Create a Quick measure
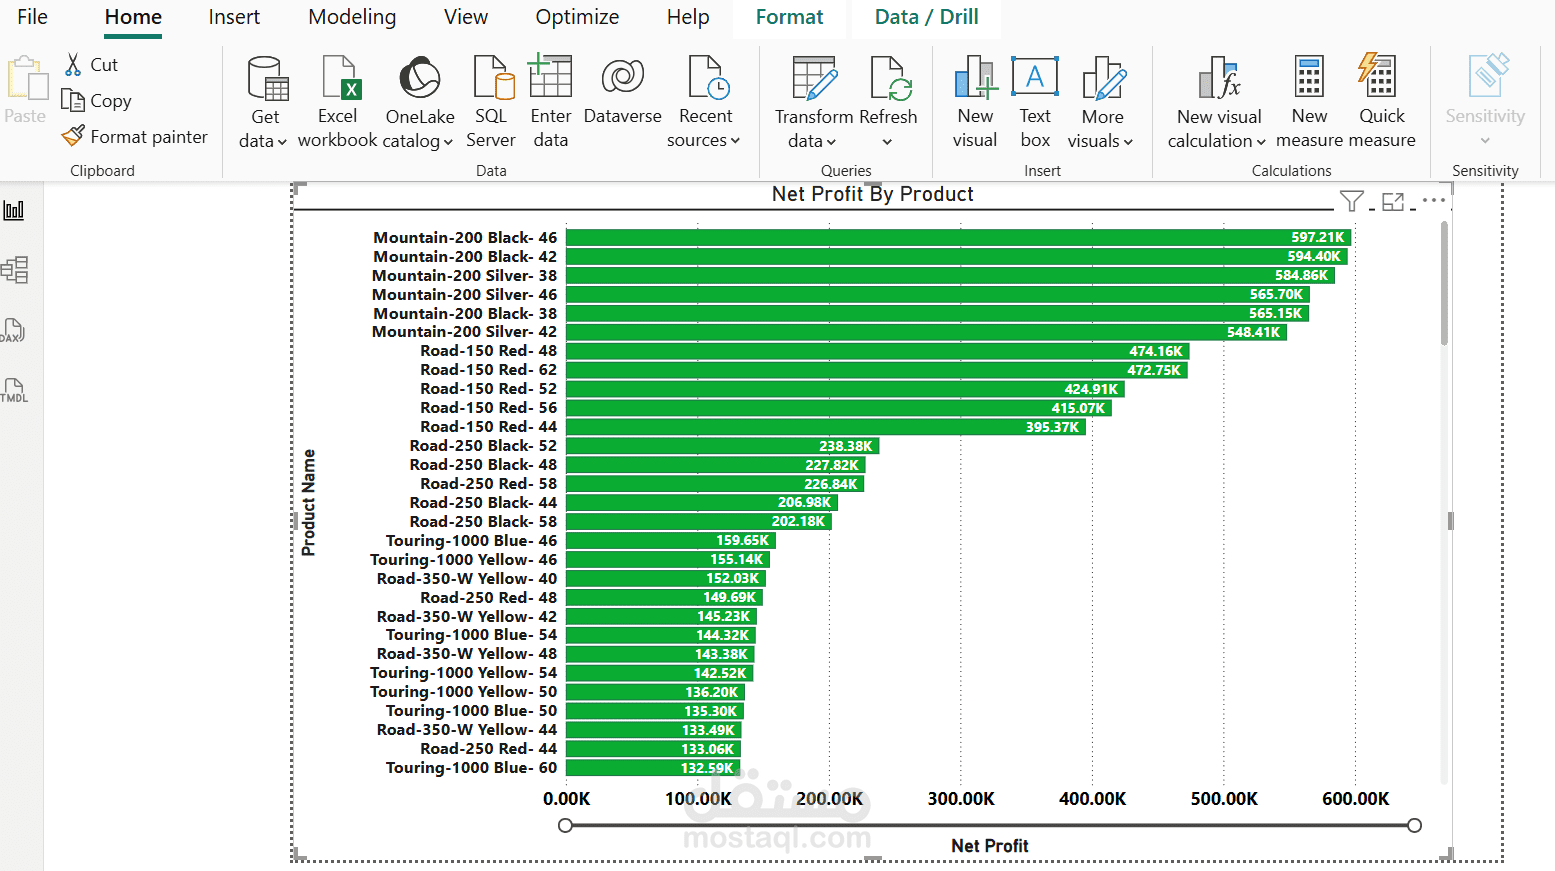This screenshot has height=871, width=1555. (1382, 102)
